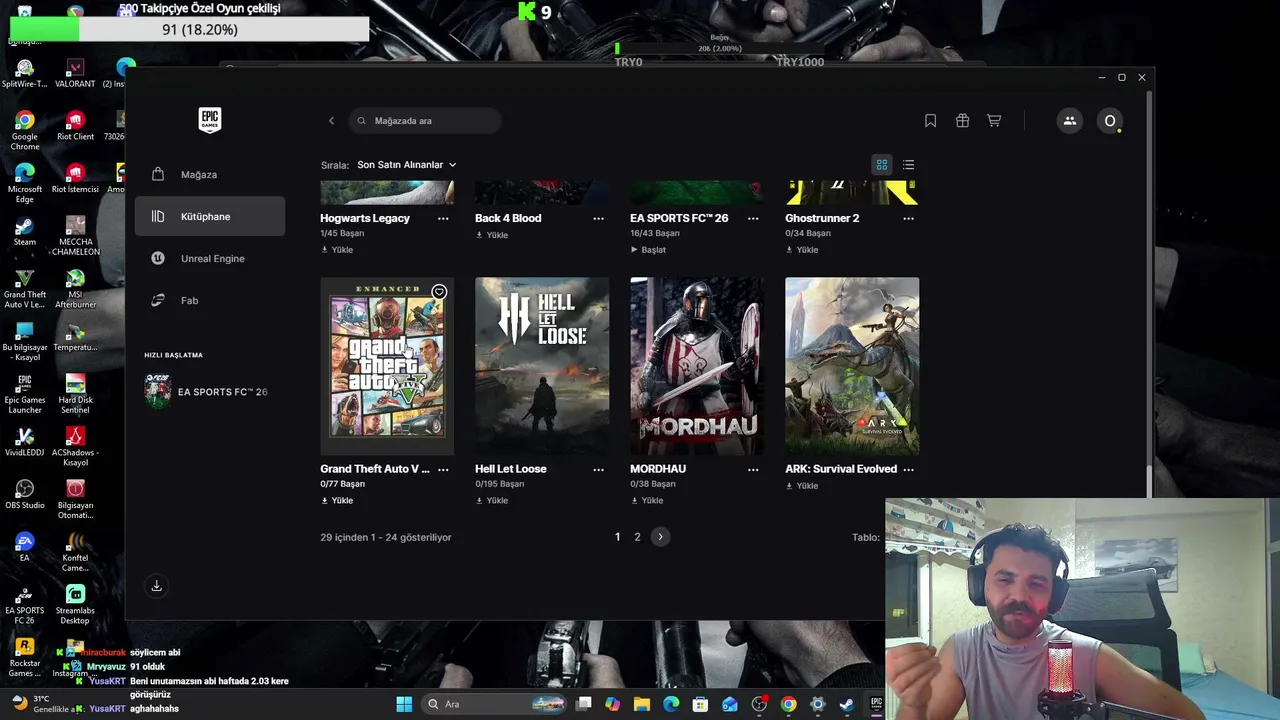The width and height of the screenshot is (1280, 720).
Task: Install Hogwarts Legacy via Yükle
Action: [337, 250]
